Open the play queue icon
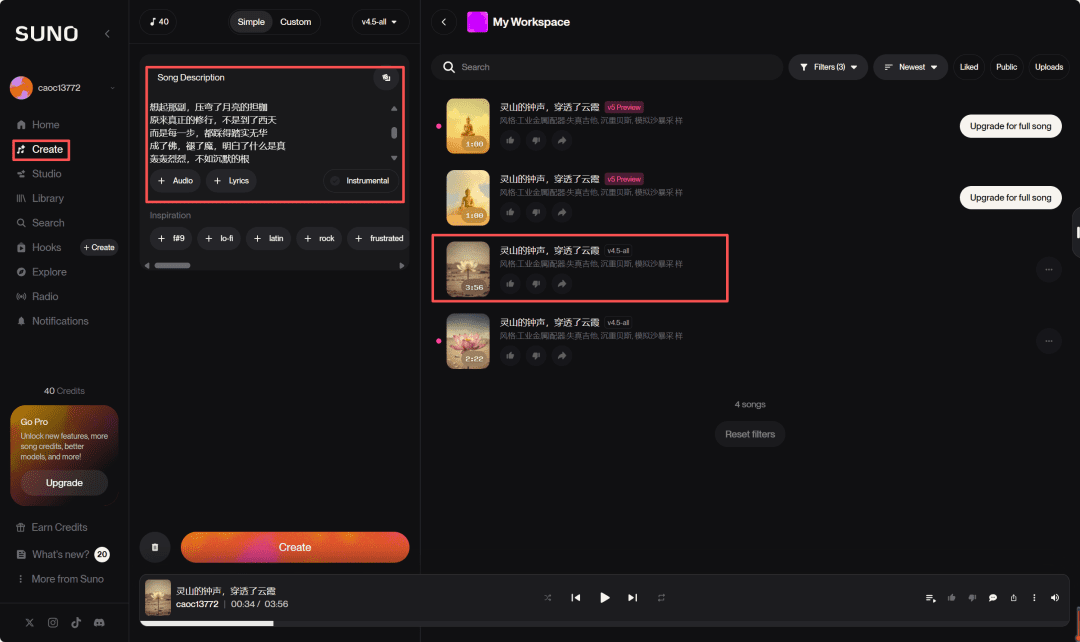 [931, 598]
